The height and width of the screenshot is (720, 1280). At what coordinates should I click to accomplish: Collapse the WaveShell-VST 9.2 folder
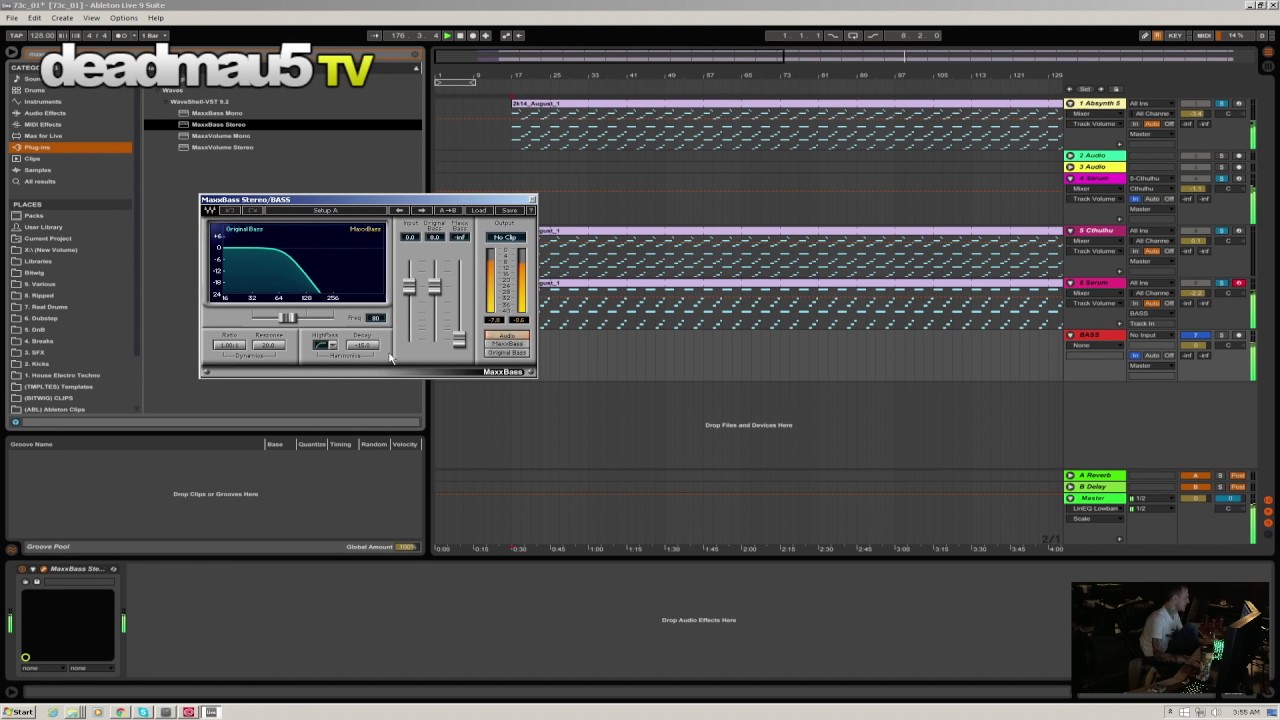[166, 102]
